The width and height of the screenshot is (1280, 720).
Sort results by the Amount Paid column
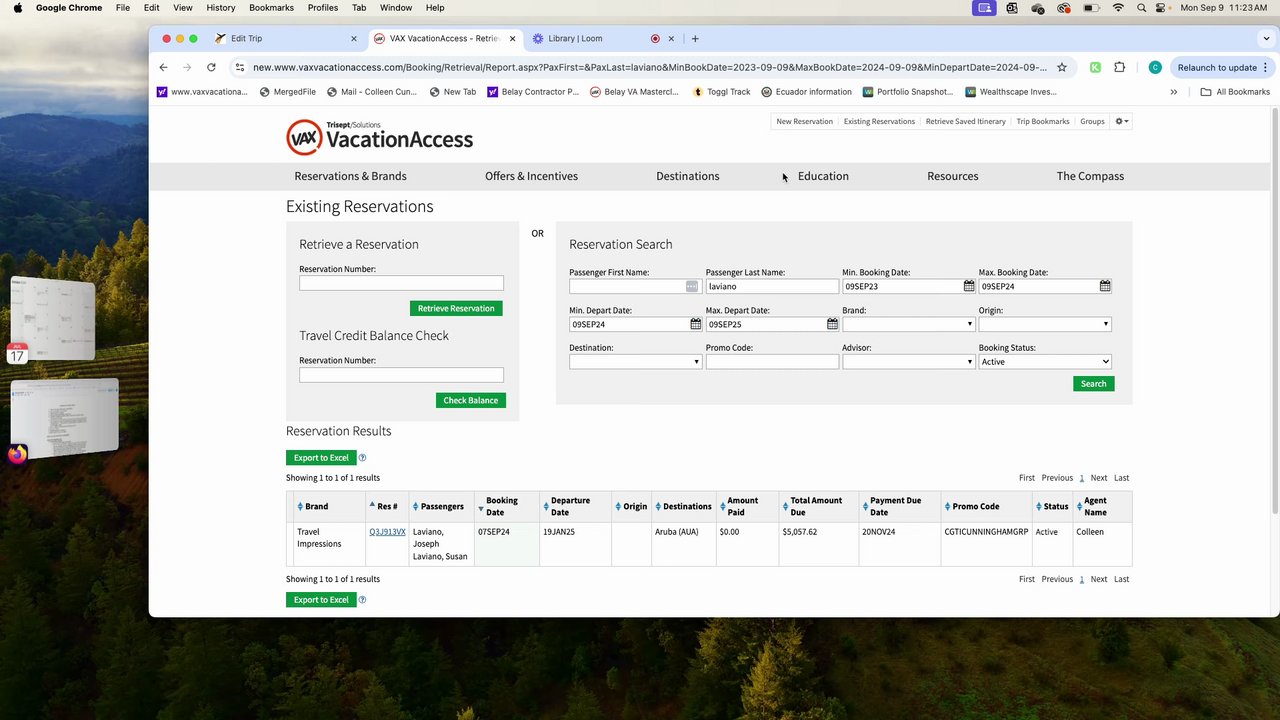742,506
